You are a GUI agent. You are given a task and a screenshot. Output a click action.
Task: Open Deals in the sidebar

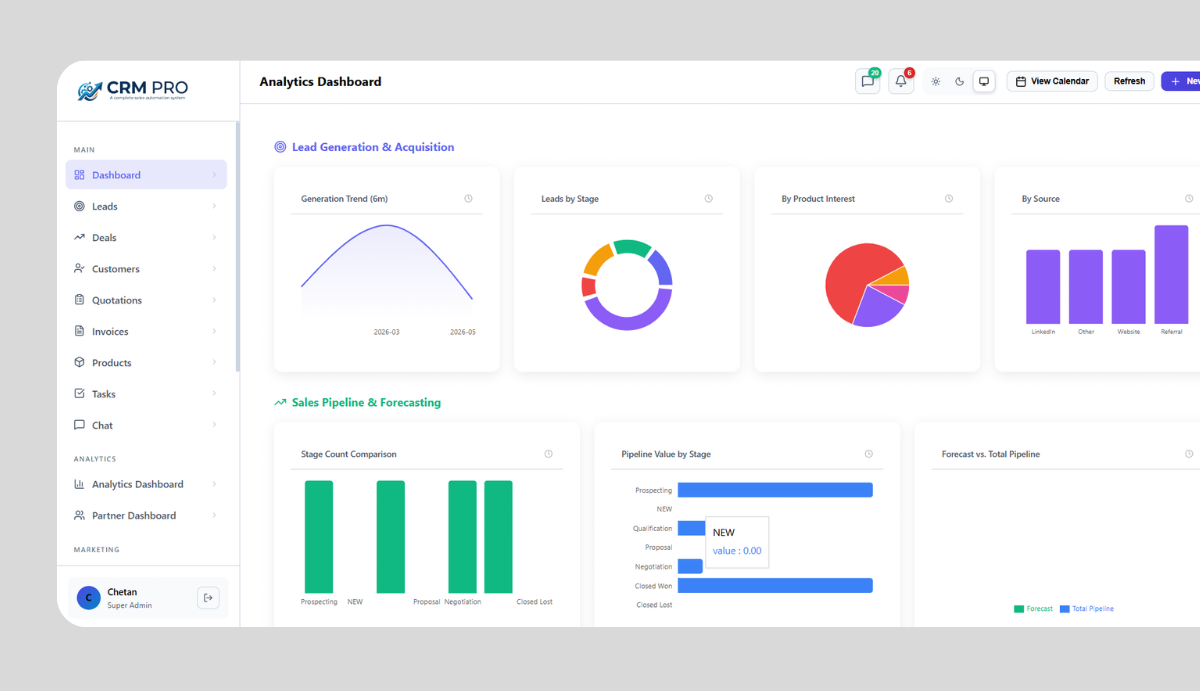click(146, 238)
